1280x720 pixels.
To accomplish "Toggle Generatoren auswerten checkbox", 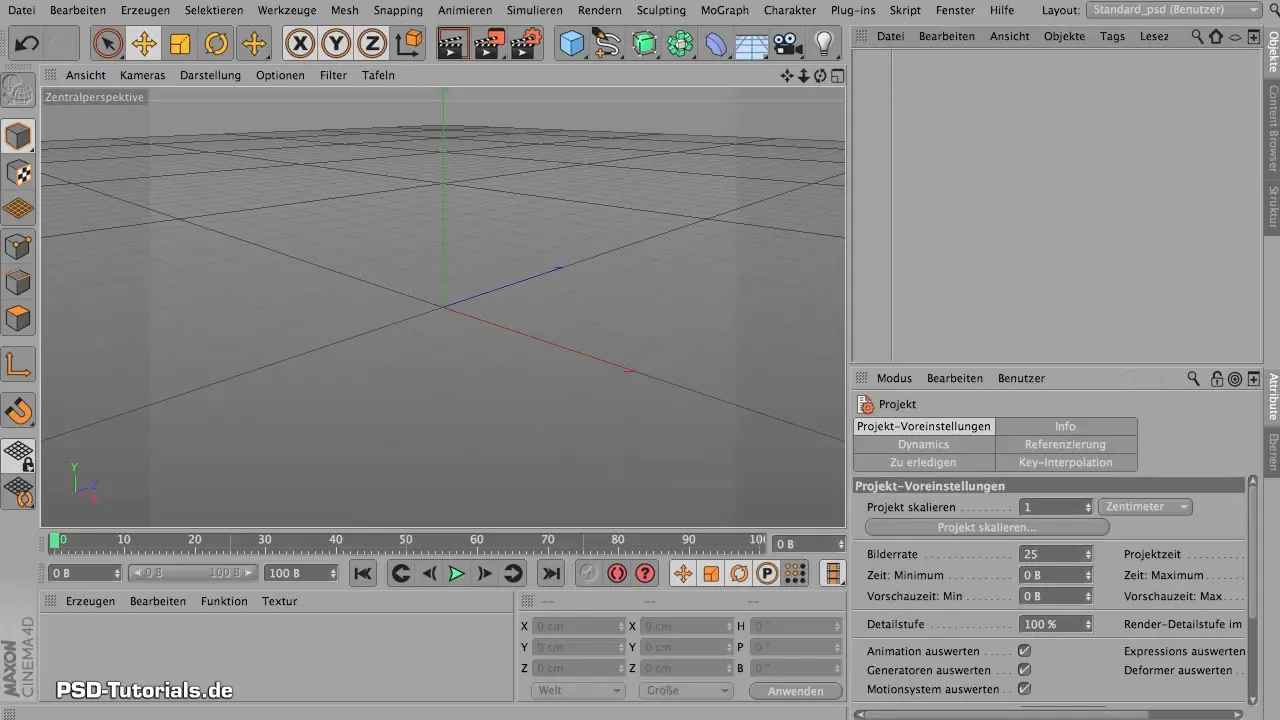I will [x=1024, y=670].
